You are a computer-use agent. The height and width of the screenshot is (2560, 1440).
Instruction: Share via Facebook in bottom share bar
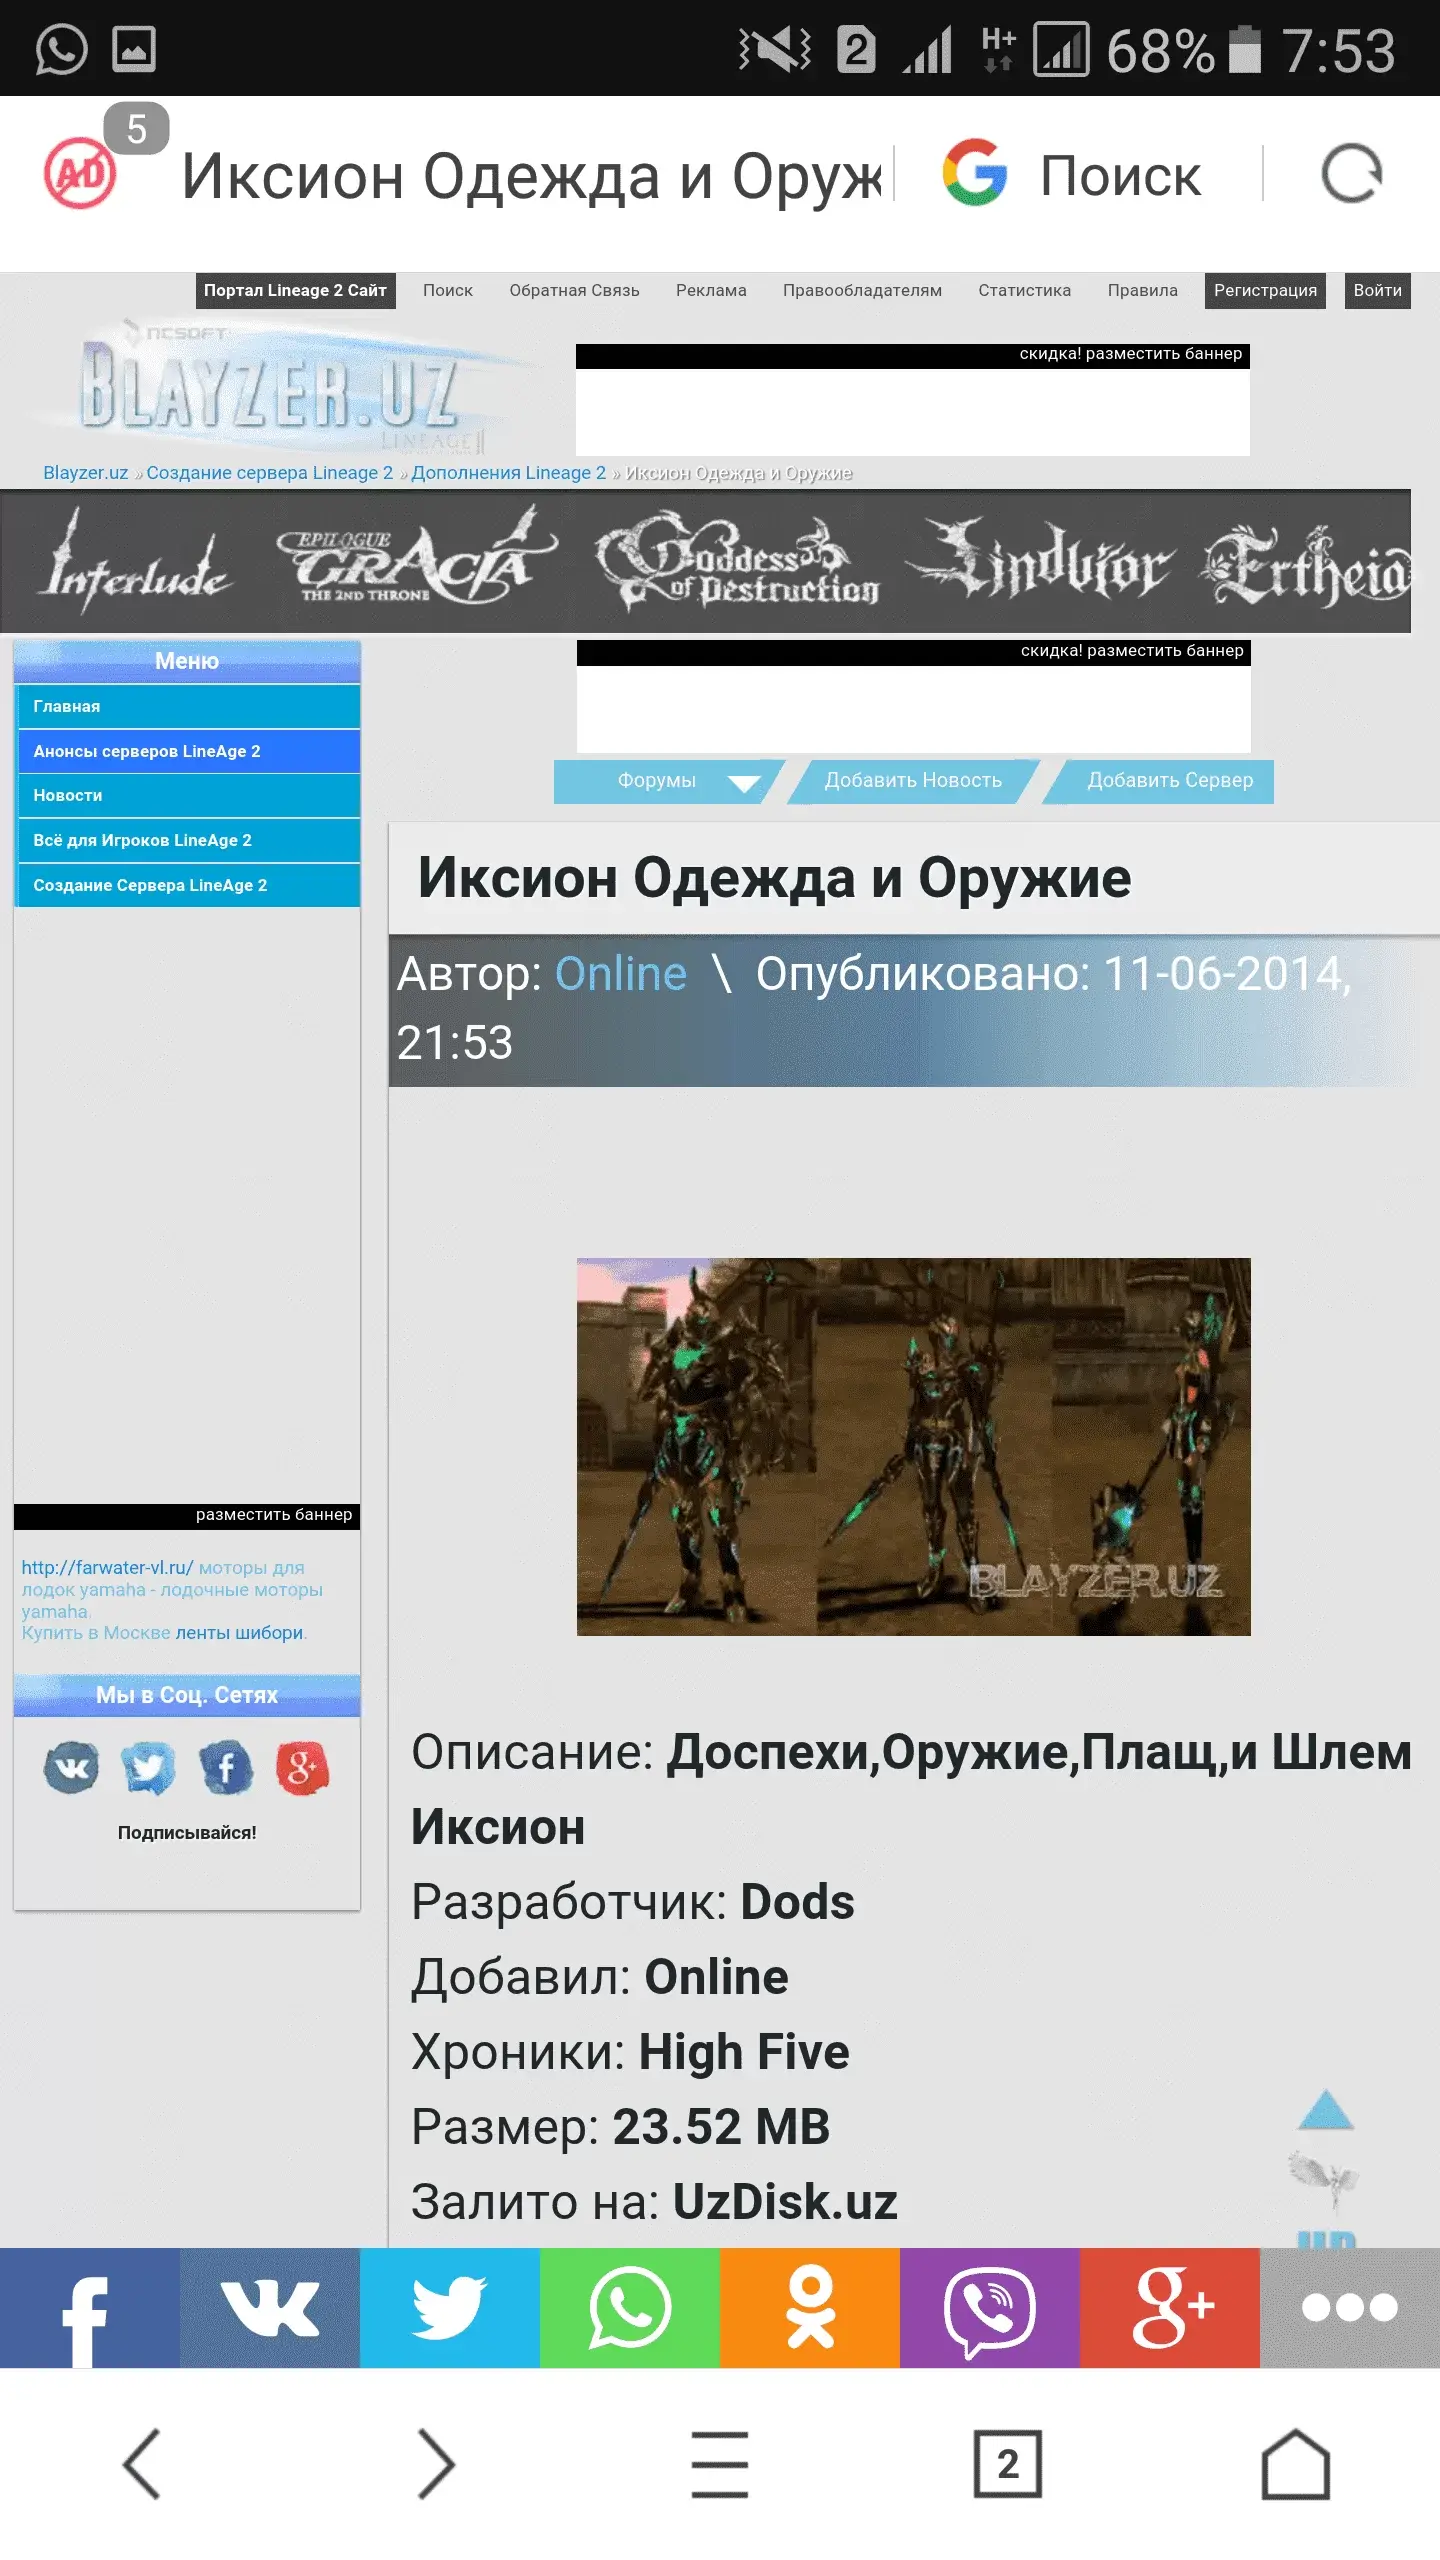(x=90, y=2308)
